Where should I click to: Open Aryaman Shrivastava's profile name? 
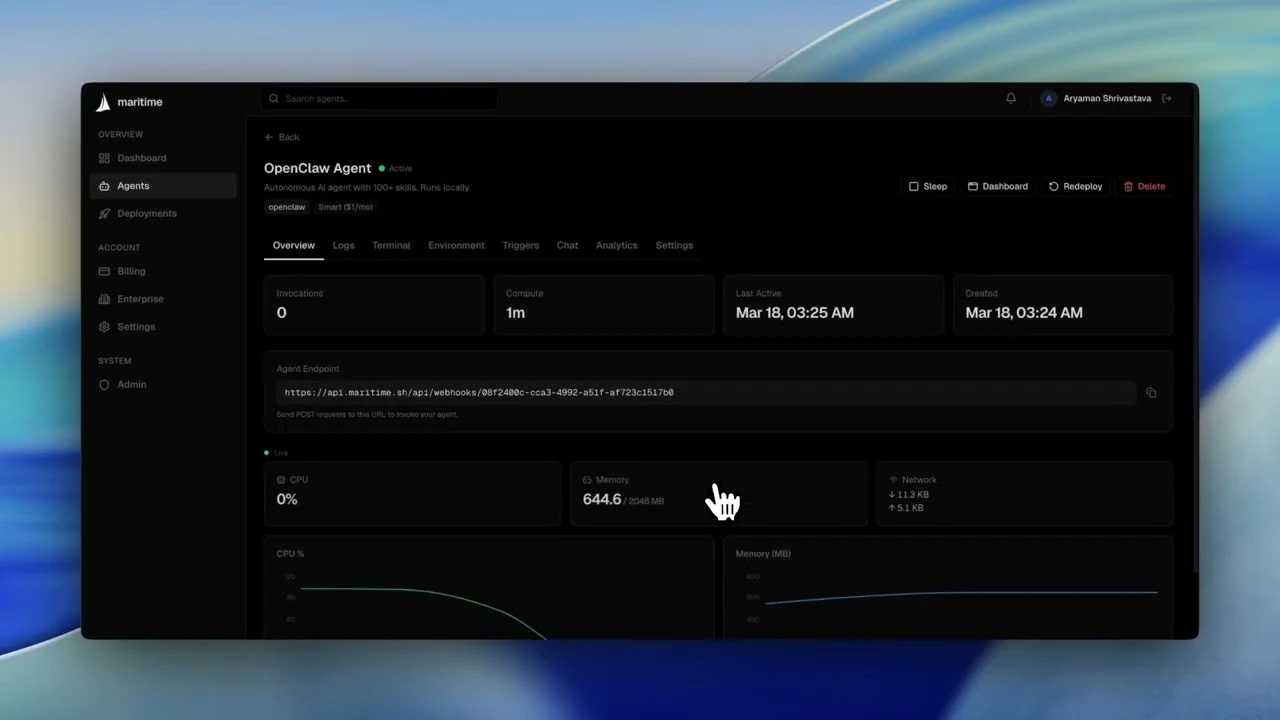tap(1107, 99)
